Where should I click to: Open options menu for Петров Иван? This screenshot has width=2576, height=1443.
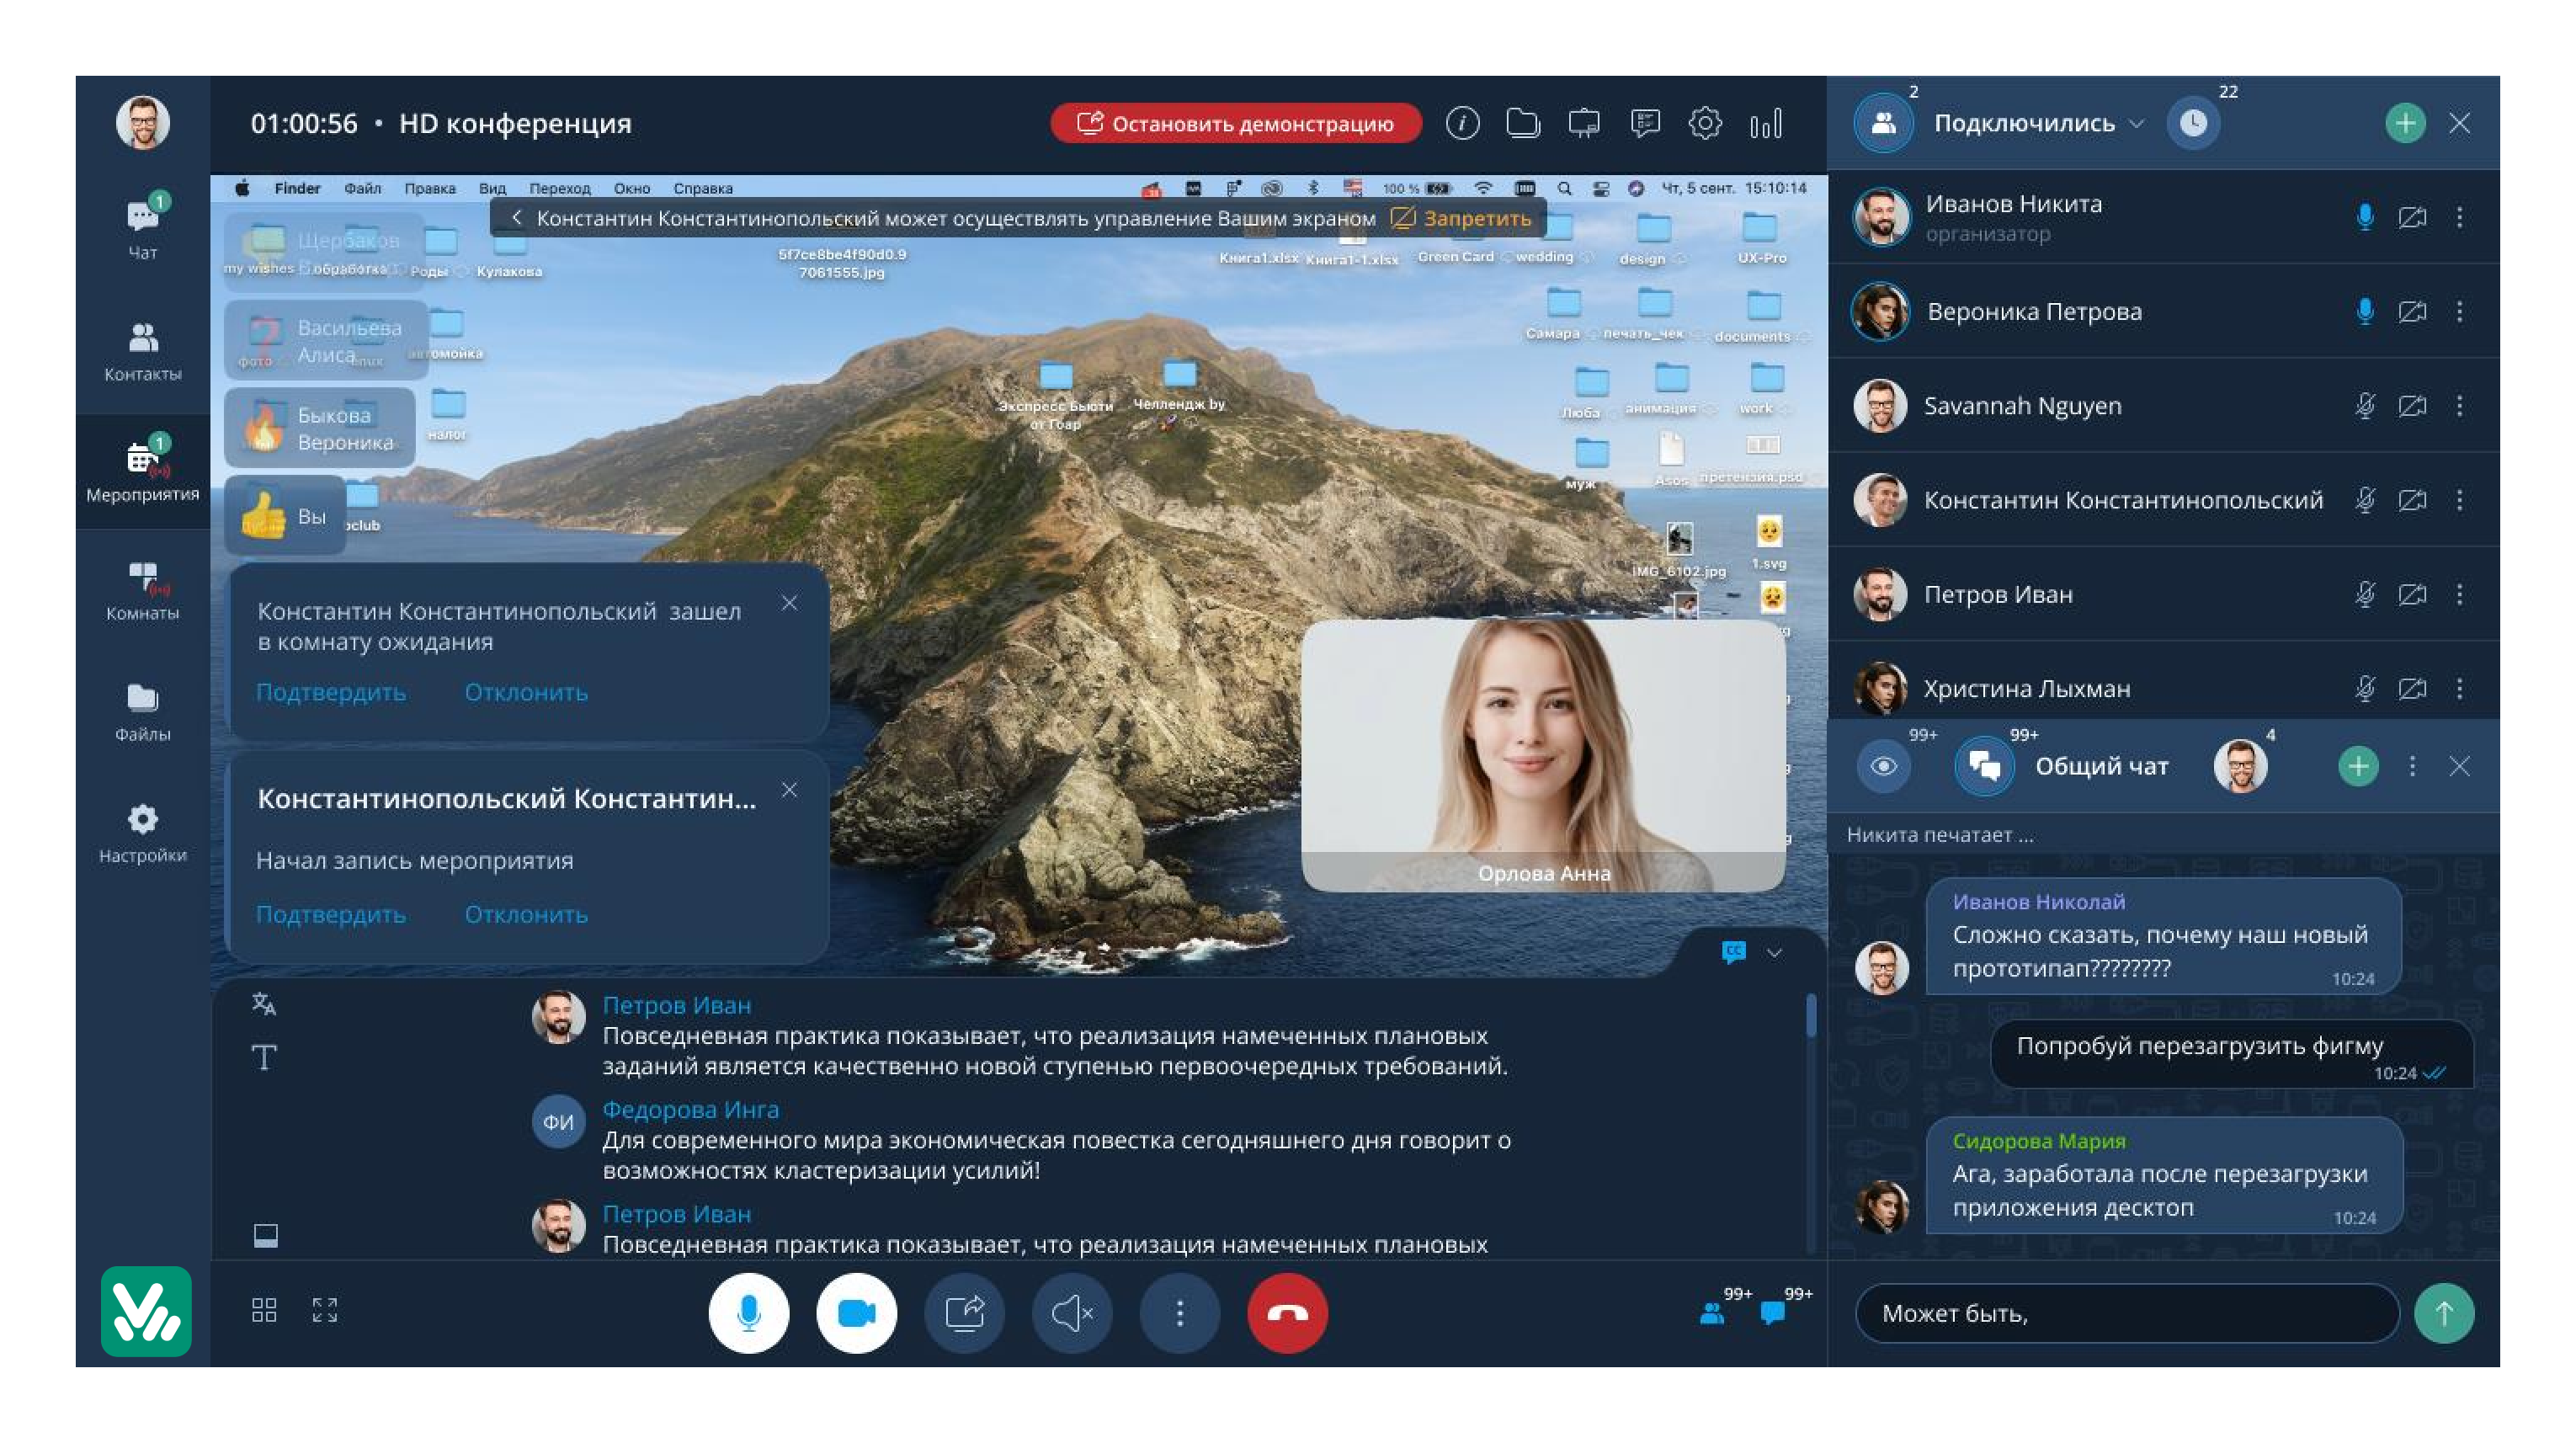click(2460, 595)
